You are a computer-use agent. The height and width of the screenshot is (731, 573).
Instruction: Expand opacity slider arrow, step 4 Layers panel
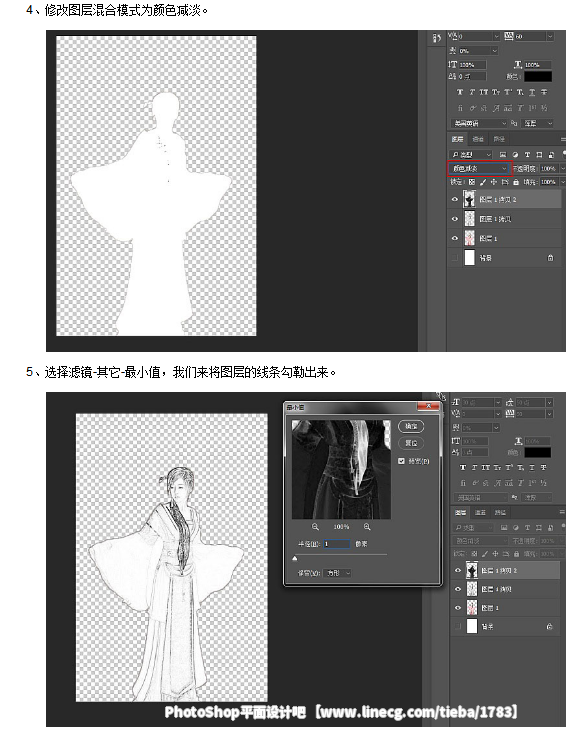tap(562, 168)
